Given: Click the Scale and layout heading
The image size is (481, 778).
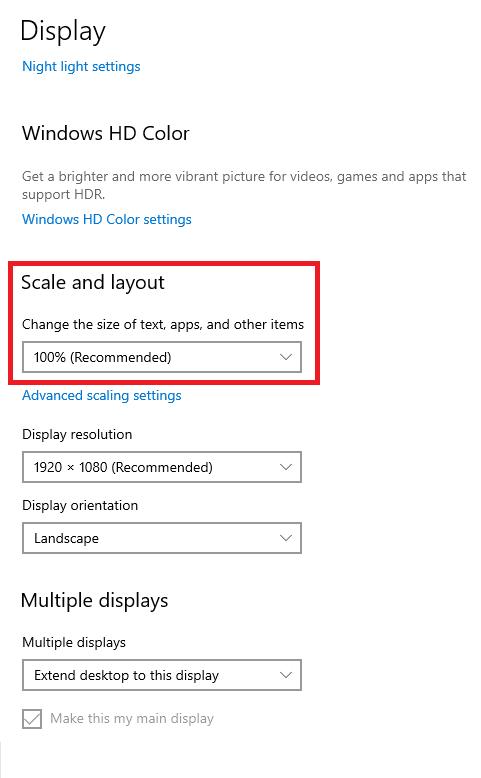Looking at the screenshot, I should click(93, 282).
